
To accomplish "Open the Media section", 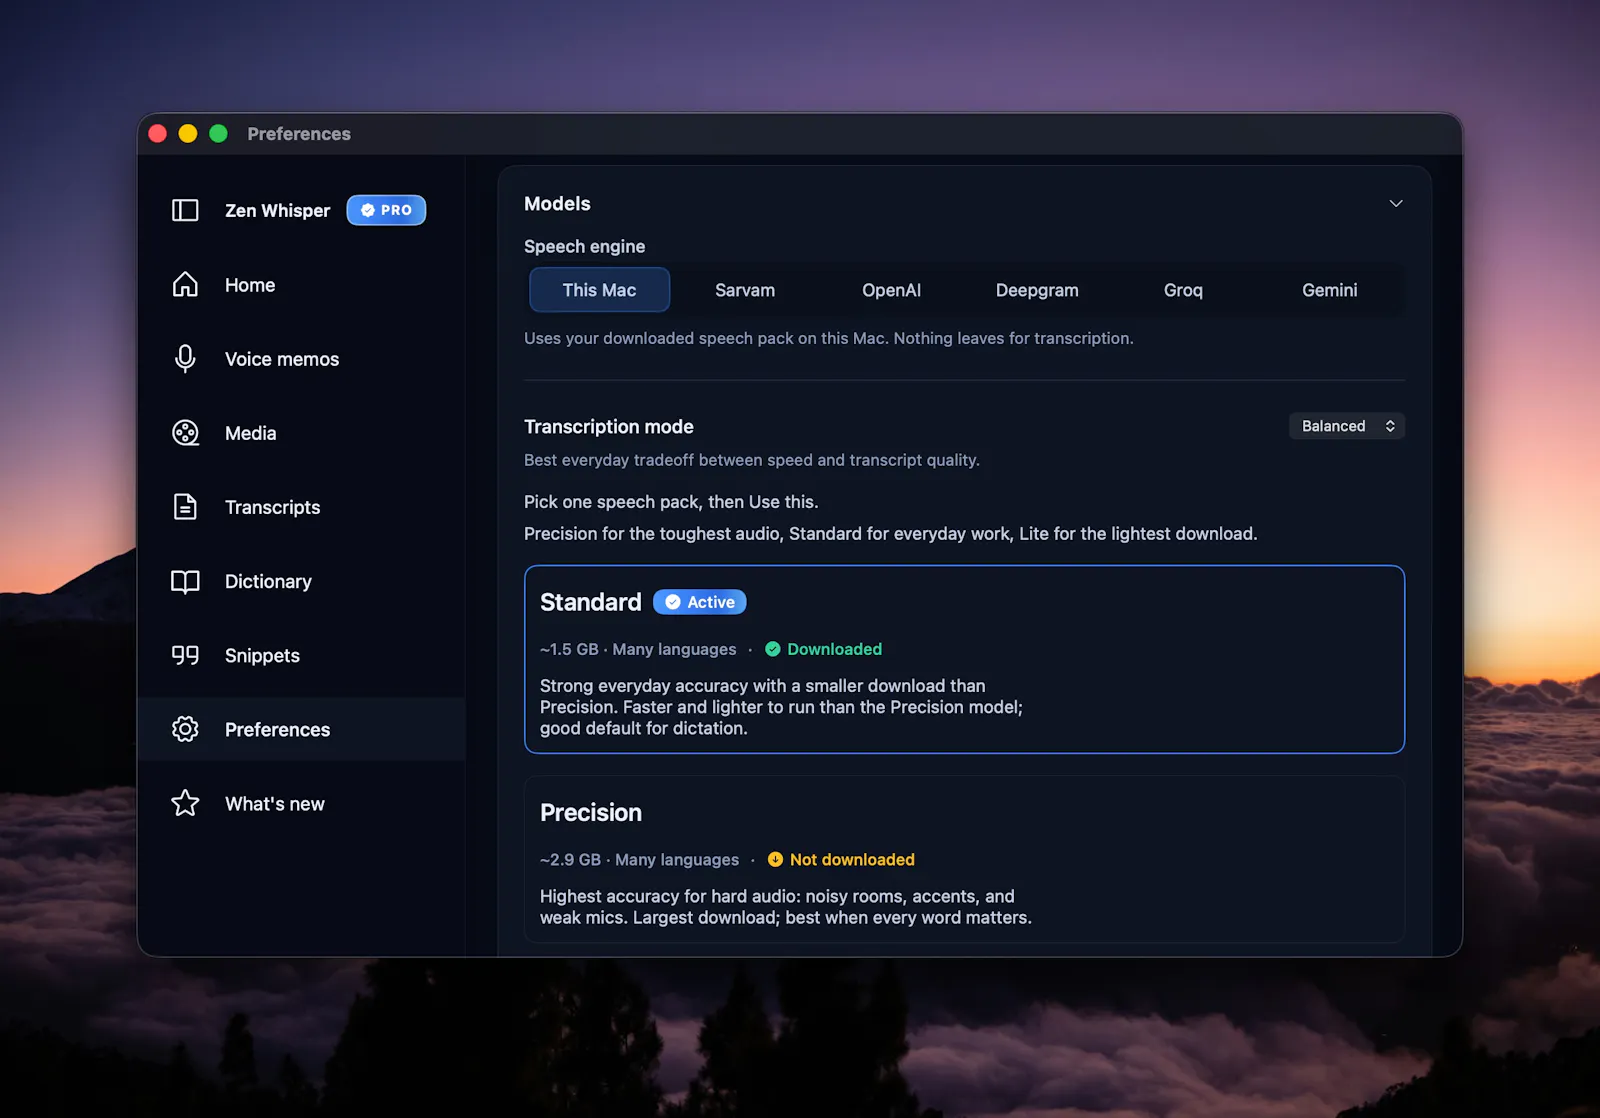I will 301,433.
